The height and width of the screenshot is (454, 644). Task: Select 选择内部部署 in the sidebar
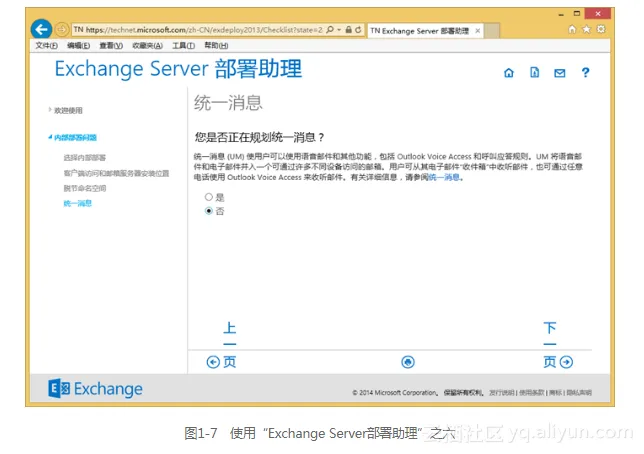(85, 158)
